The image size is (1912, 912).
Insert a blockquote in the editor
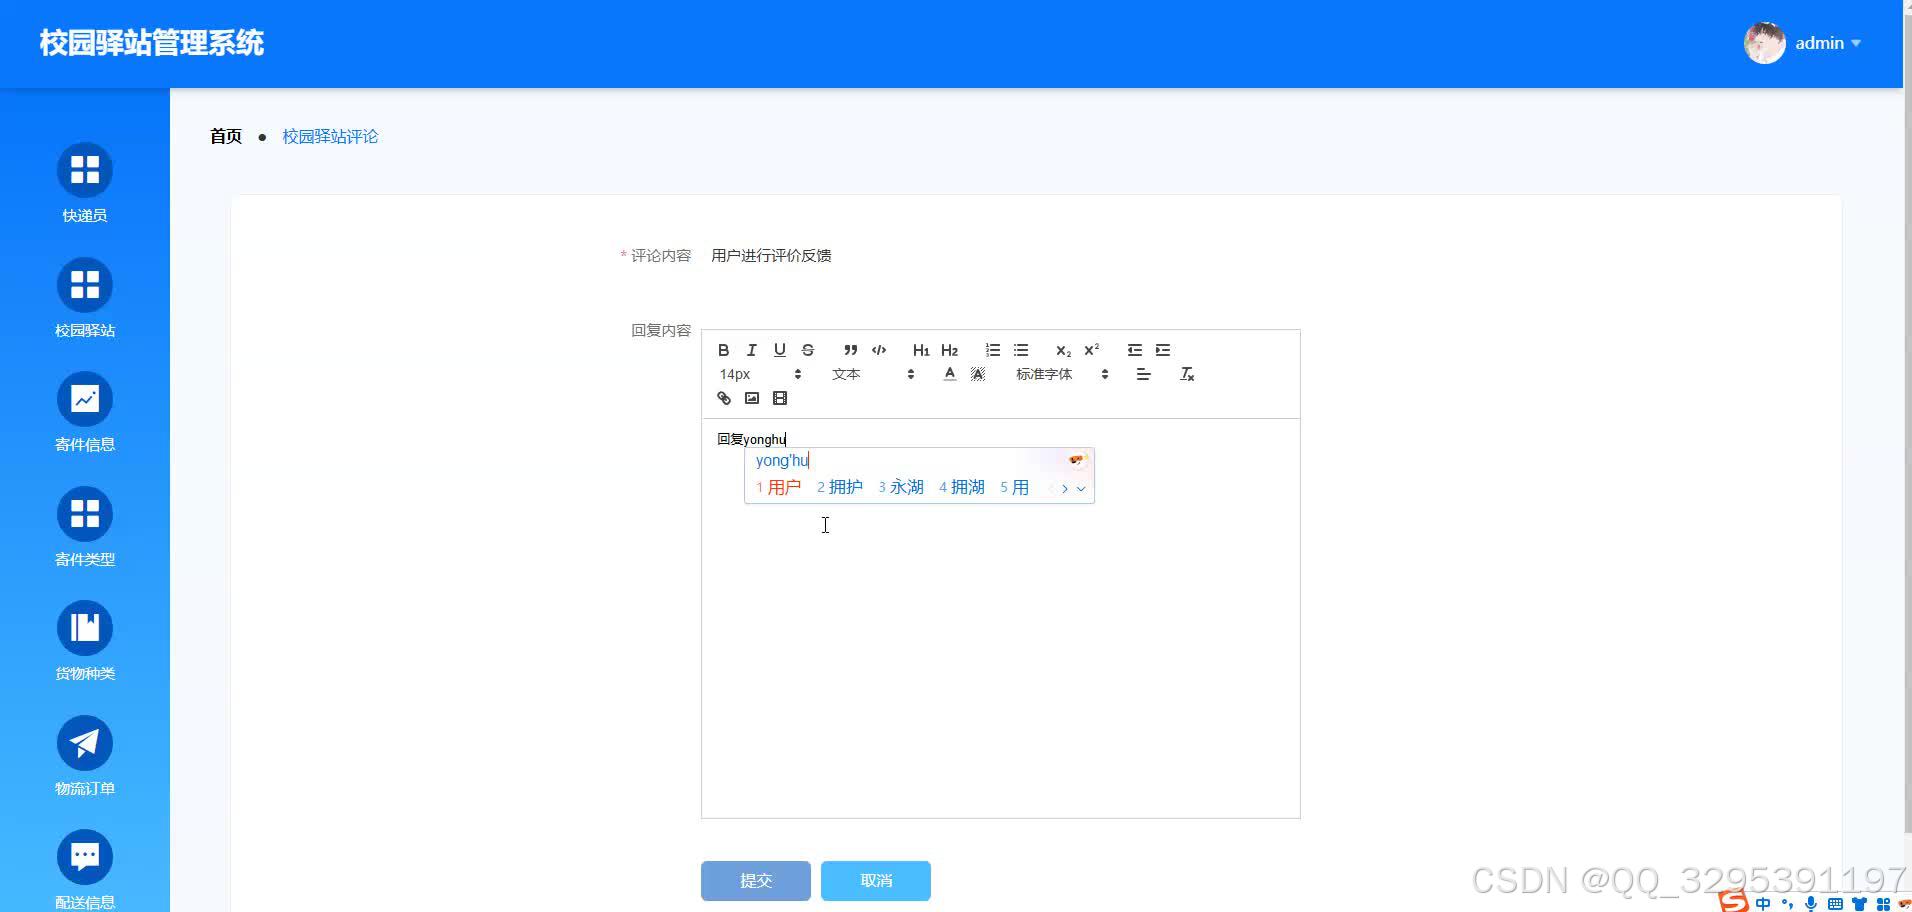(850, 350)
